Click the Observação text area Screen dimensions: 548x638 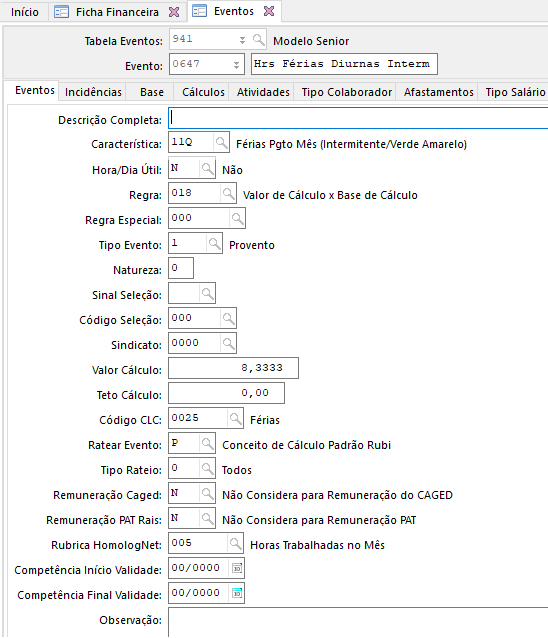[x=358, y=622]
